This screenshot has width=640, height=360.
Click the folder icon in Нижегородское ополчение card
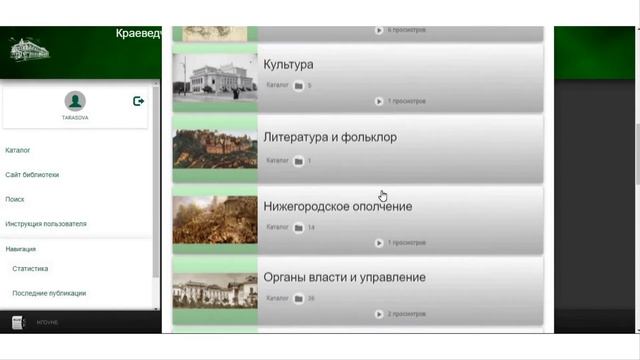[x=299, y=228]
